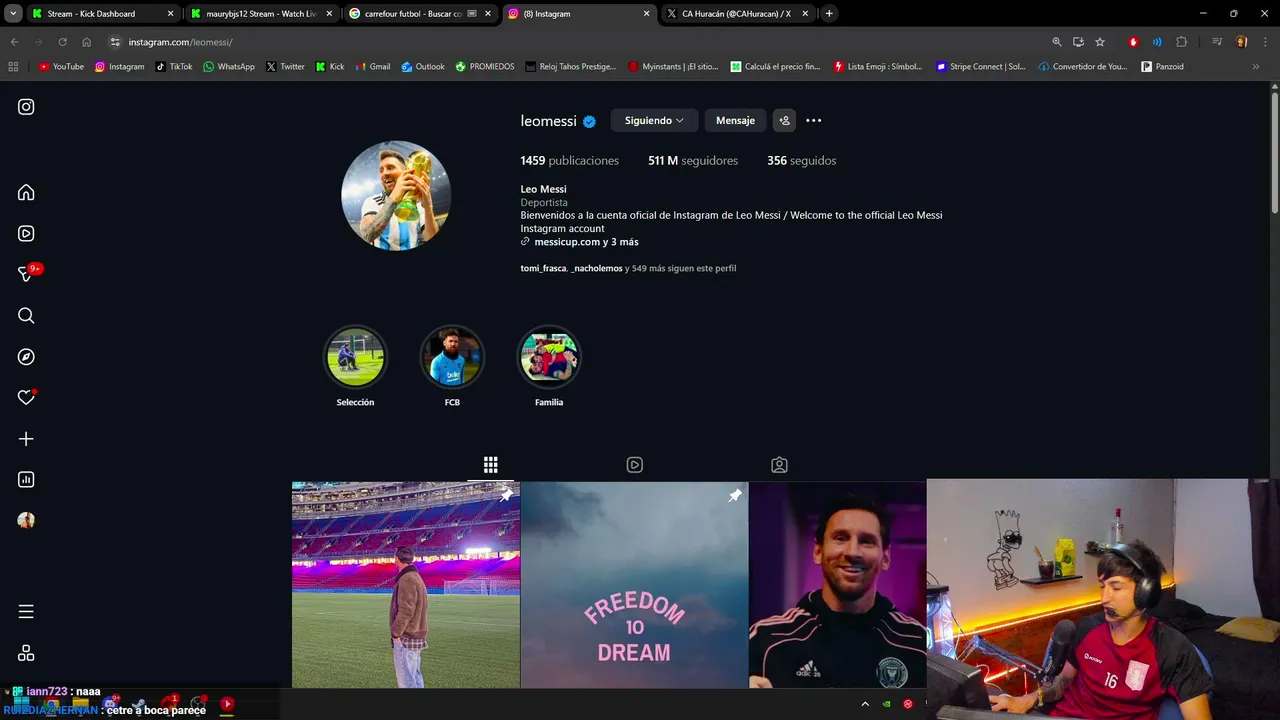View 511 M seguidores list
The height and width of the screenshot is (720, 1280).
(693, 160)
